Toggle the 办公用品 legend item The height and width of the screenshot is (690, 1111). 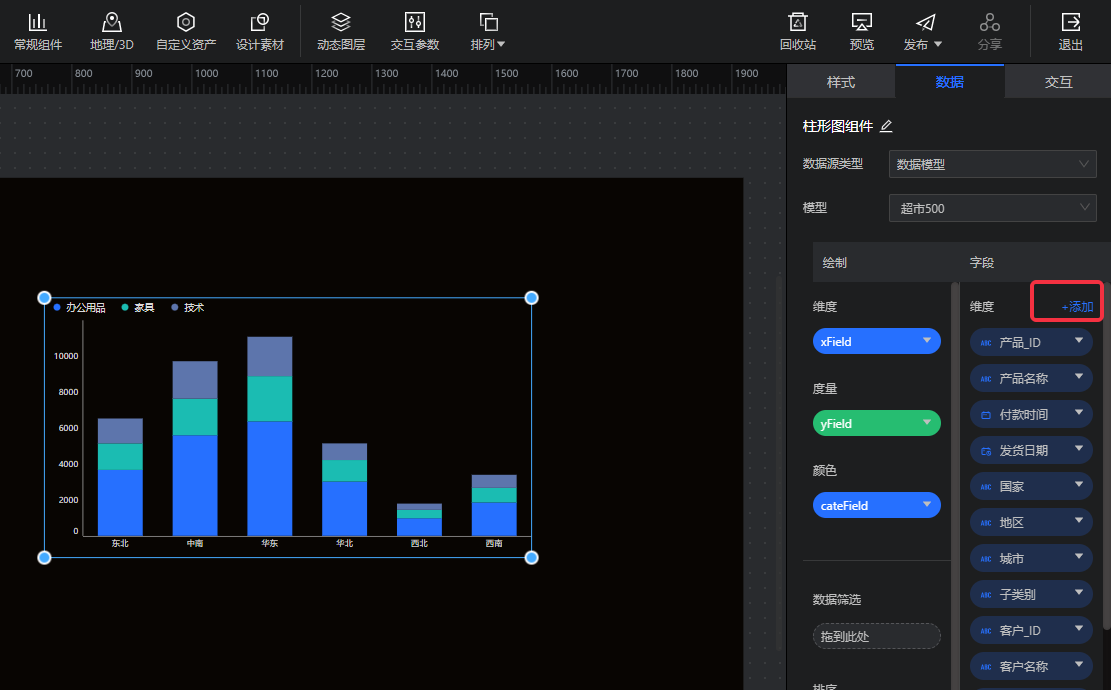[x=80, y=308]
